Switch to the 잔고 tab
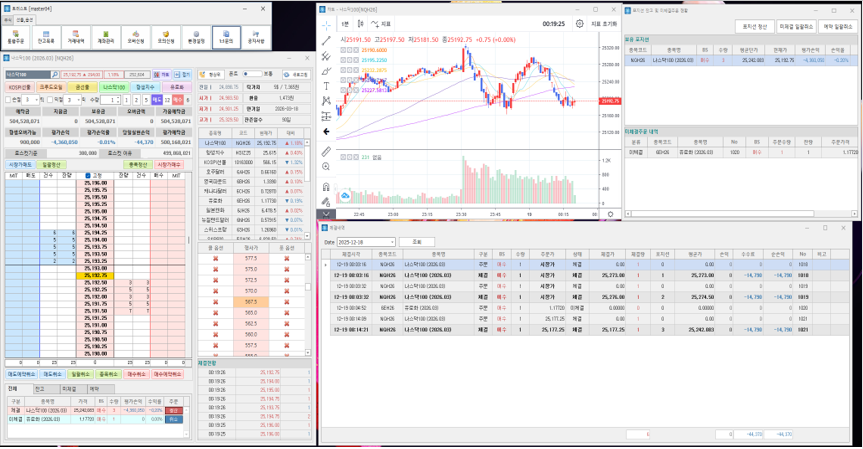 39,389
